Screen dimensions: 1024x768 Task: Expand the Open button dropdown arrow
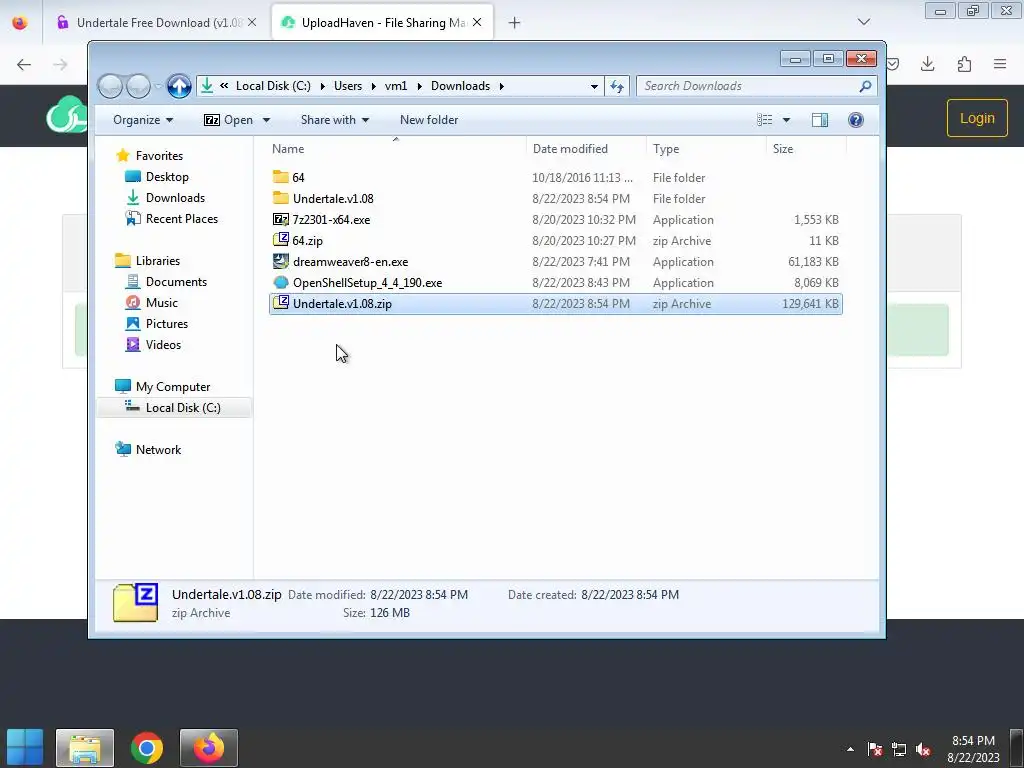(x=266, y=120)
